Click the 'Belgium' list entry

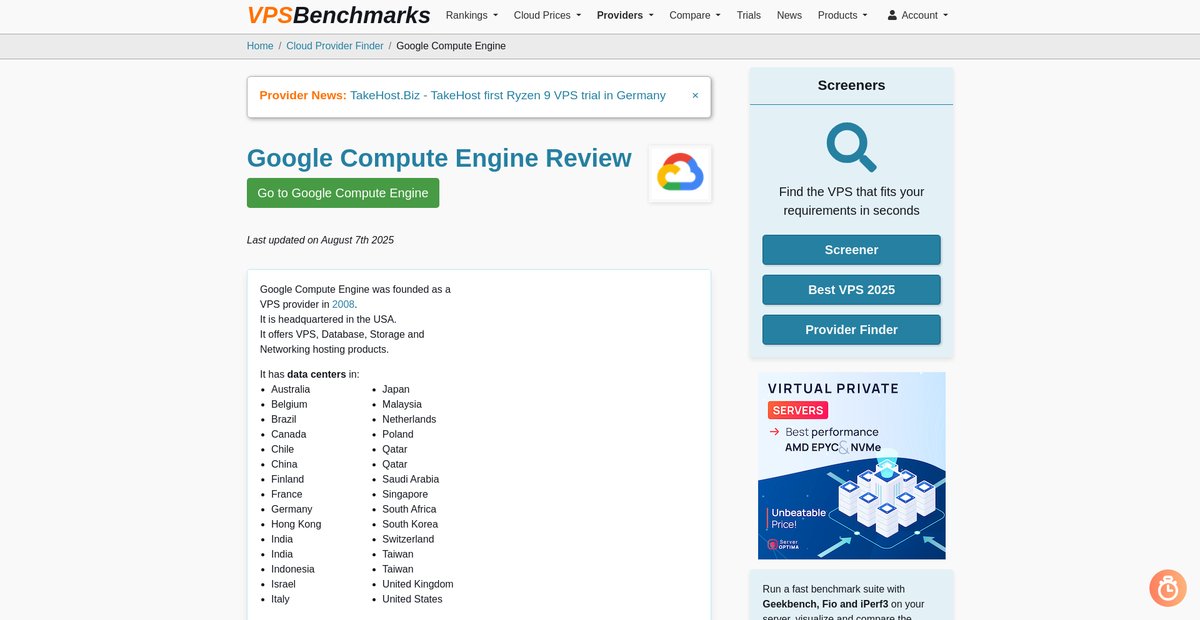[289, 404]
